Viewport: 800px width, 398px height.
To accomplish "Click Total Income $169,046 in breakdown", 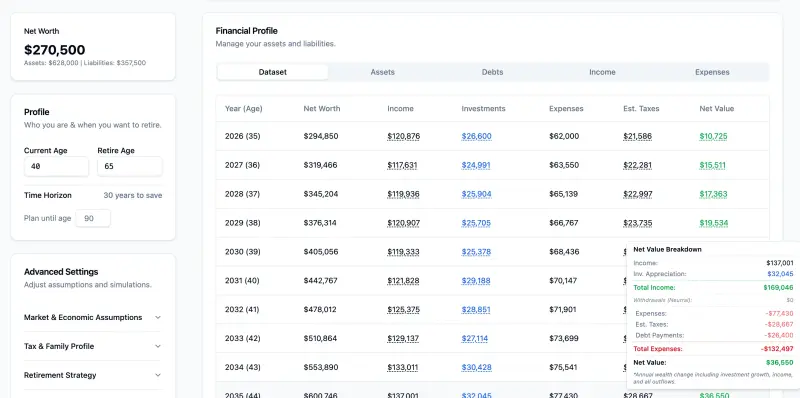I will tap(713, 288).
